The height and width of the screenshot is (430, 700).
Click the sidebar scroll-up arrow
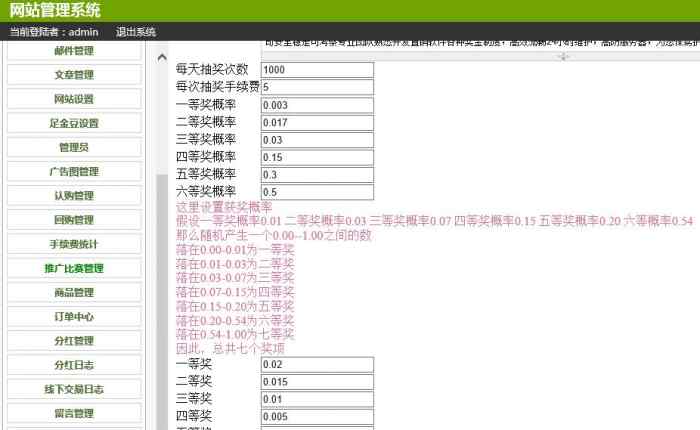[x=164, y=58]
